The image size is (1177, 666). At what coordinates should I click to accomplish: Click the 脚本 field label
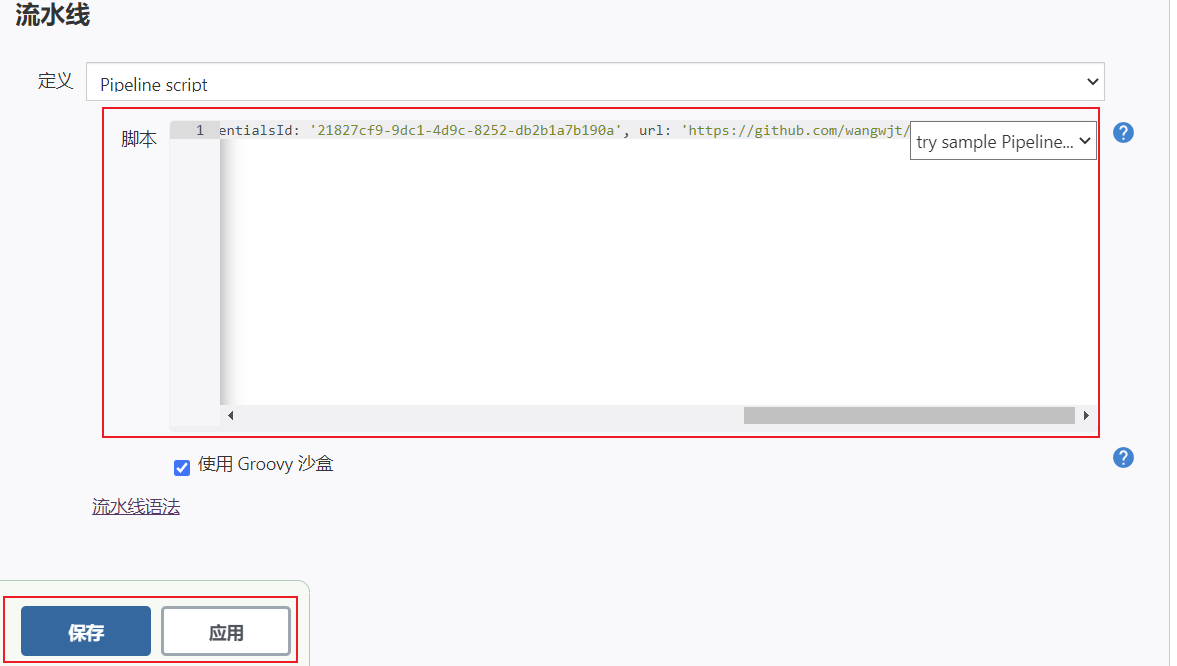[x=139, y=139]
